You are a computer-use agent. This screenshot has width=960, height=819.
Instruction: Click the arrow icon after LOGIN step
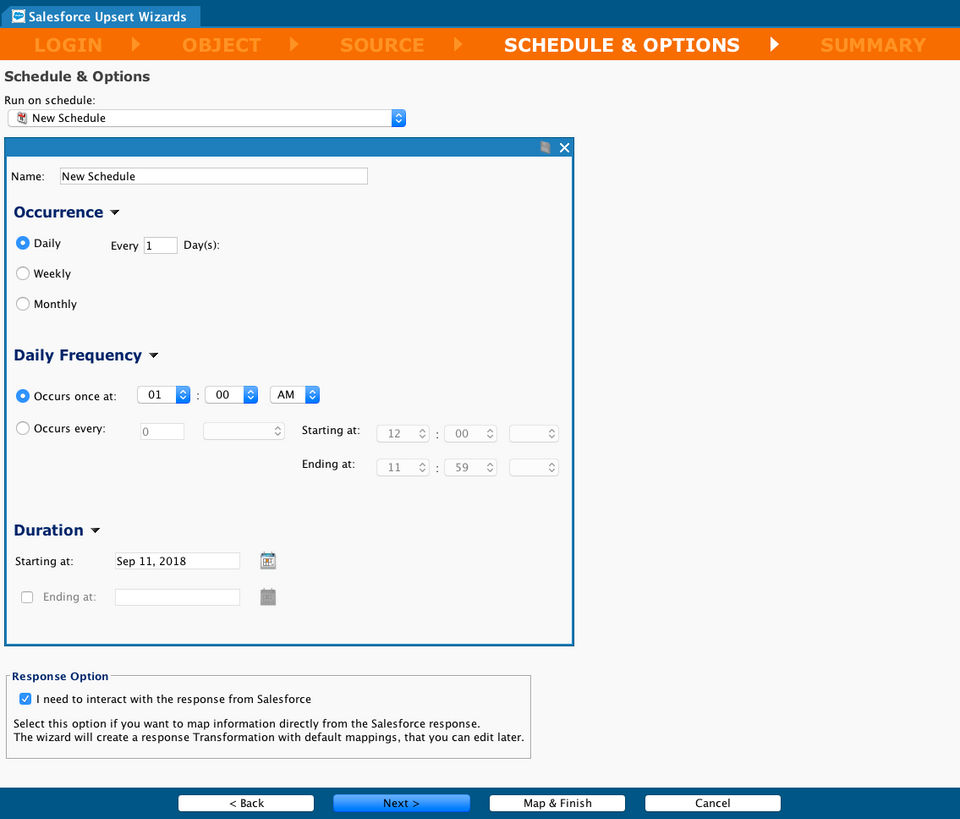[136, 44]
